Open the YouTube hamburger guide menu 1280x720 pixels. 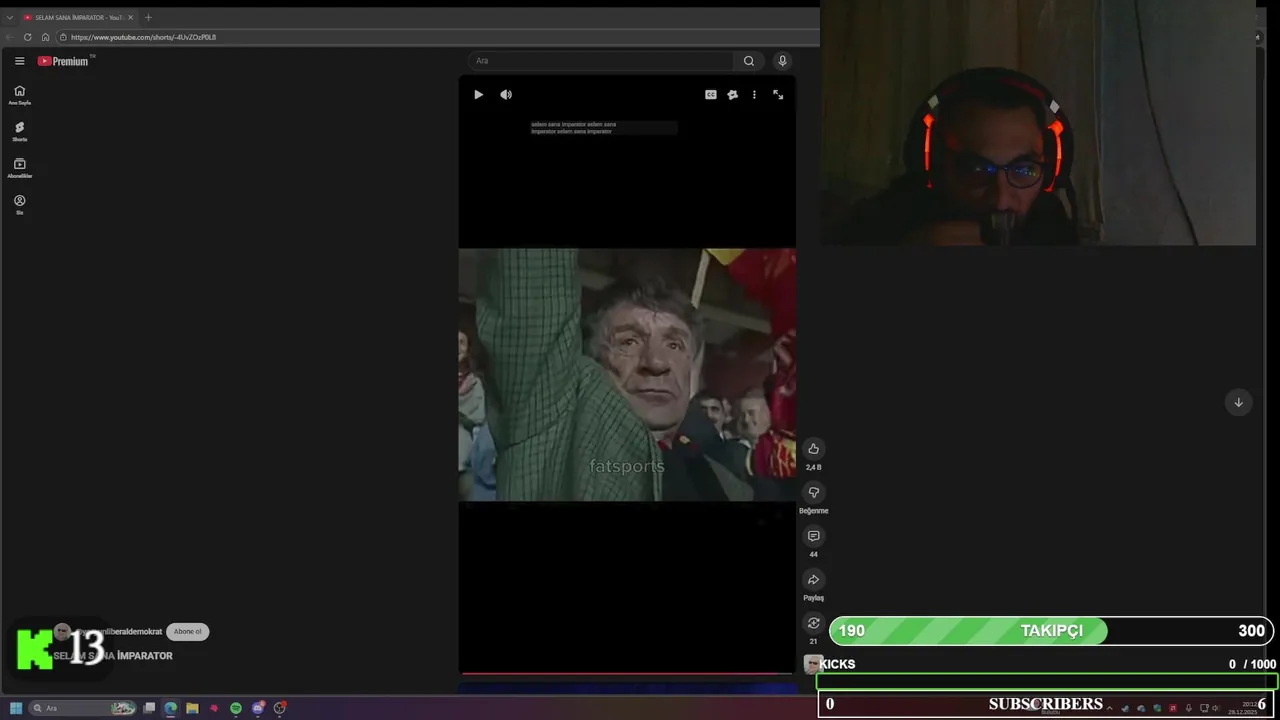(x=19, y=61)
